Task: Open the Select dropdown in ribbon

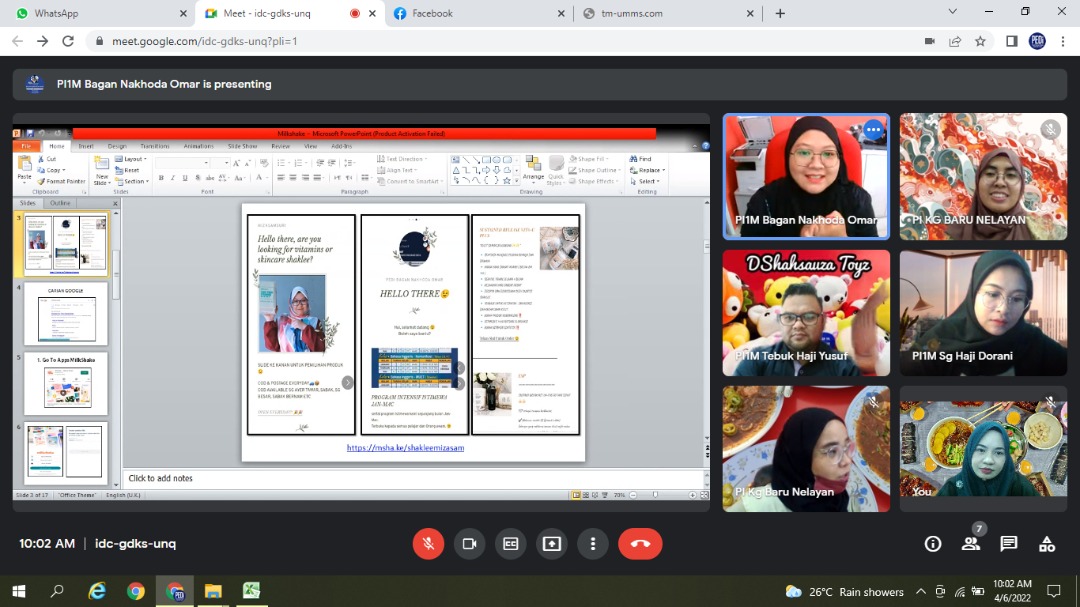Action: 645,182
